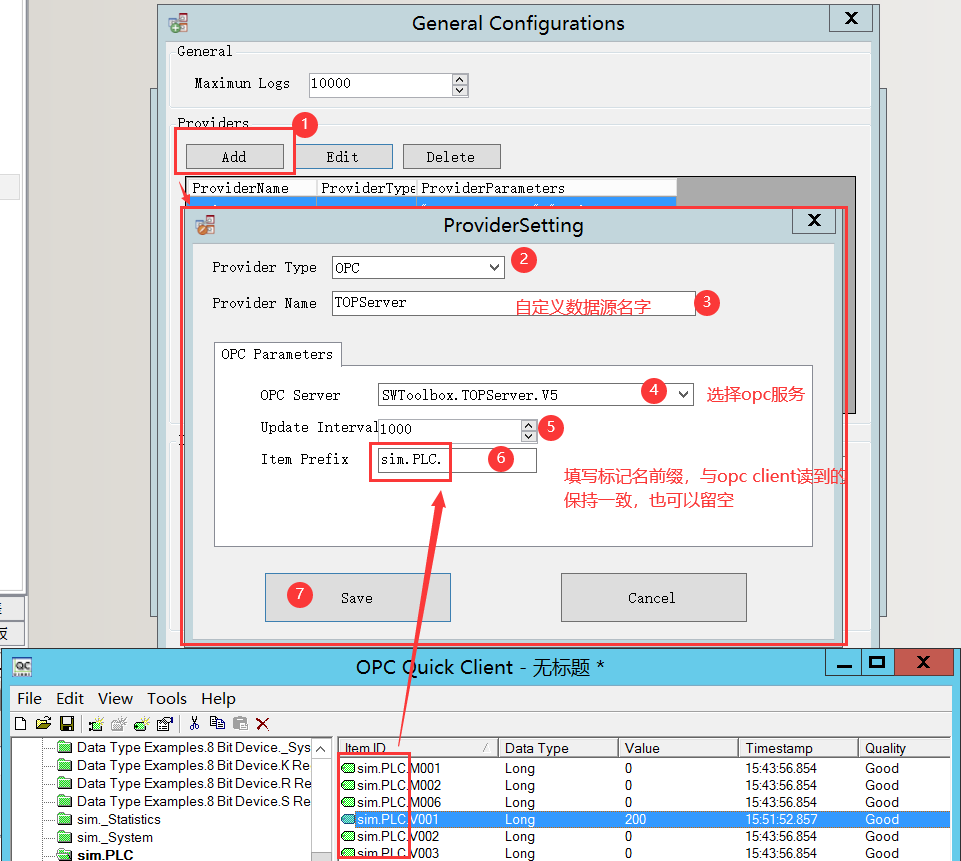The width and height of the screenshot is (961, 861).
Task: Open the Provider Type dropdown
Action: 496,268
